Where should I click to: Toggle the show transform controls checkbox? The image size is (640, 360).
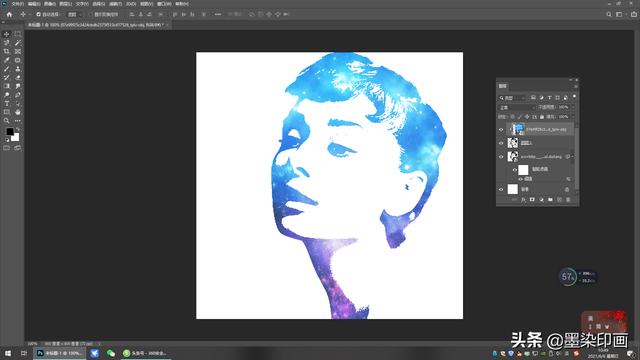coord(91,14)
